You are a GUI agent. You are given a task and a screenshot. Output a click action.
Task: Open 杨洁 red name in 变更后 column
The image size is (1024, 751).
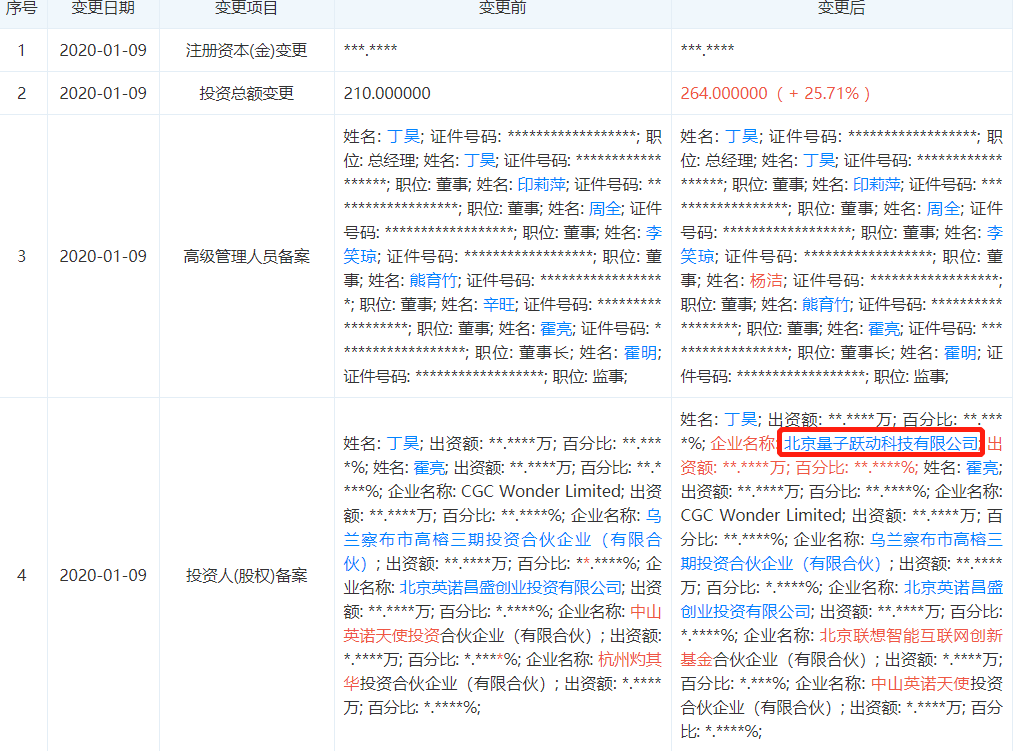click(x=766, y=281)
